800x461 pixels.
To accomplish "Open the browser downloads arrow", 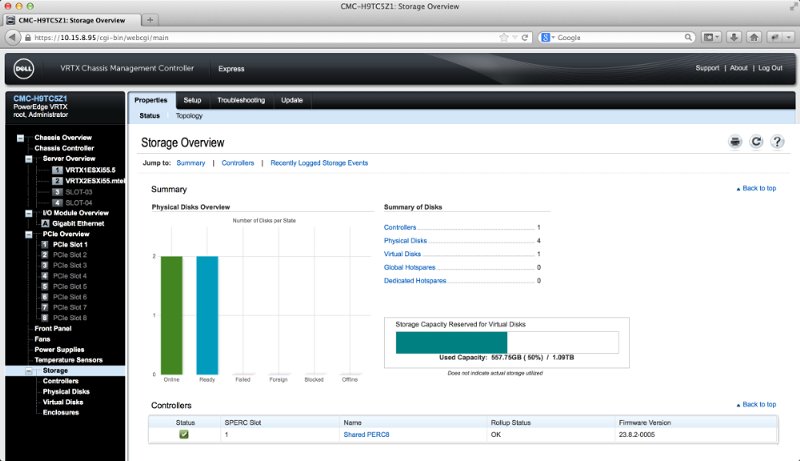I will [734, 37].
